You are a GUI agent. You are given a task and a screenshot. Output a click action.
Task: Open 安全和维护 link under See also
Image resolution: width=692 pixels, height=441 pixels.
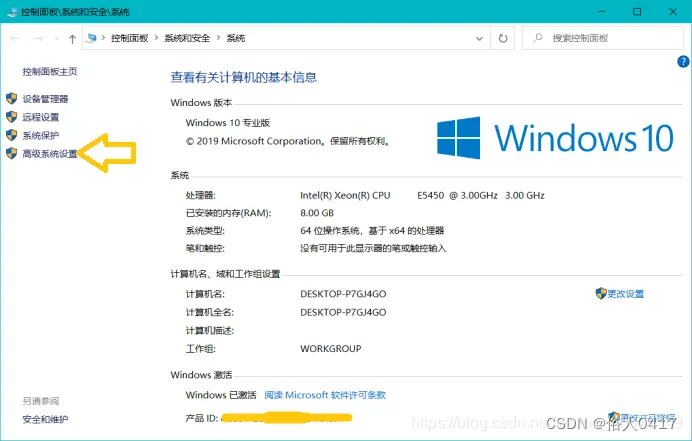click(45, 419)
